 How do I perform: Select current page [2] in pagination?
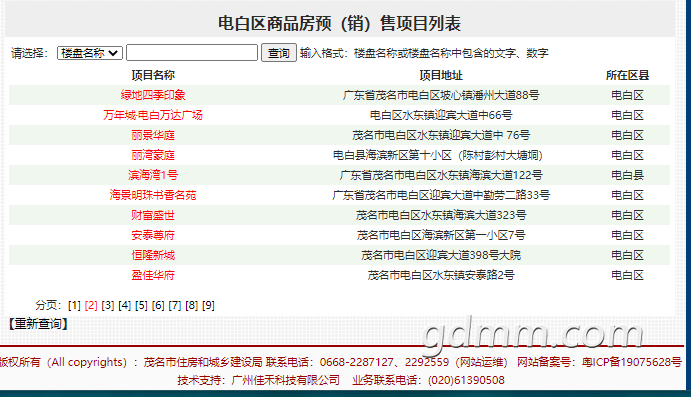click(91, 305)
